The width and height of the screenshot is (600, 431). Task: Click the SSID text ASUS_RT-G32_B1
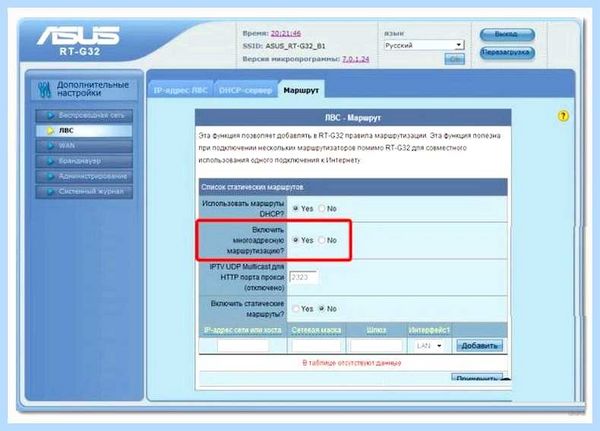[x=295, y=46]
